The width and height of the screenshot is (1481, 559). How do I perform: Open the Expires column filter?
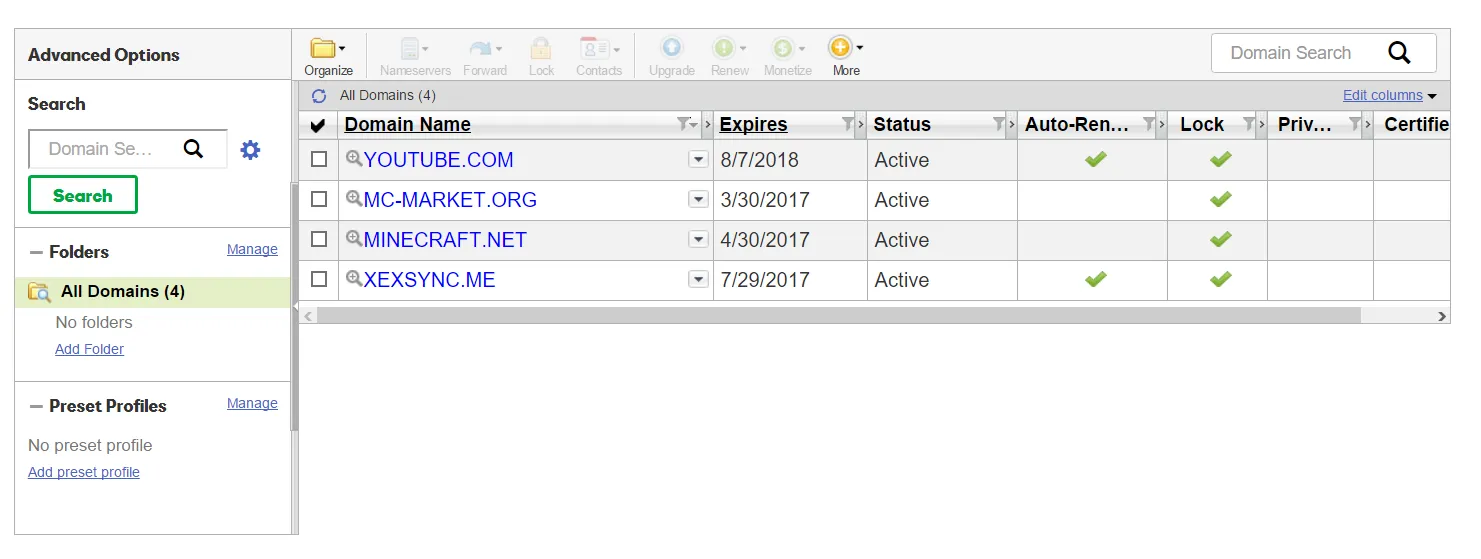pyautogui.click(x=848, y=124)
